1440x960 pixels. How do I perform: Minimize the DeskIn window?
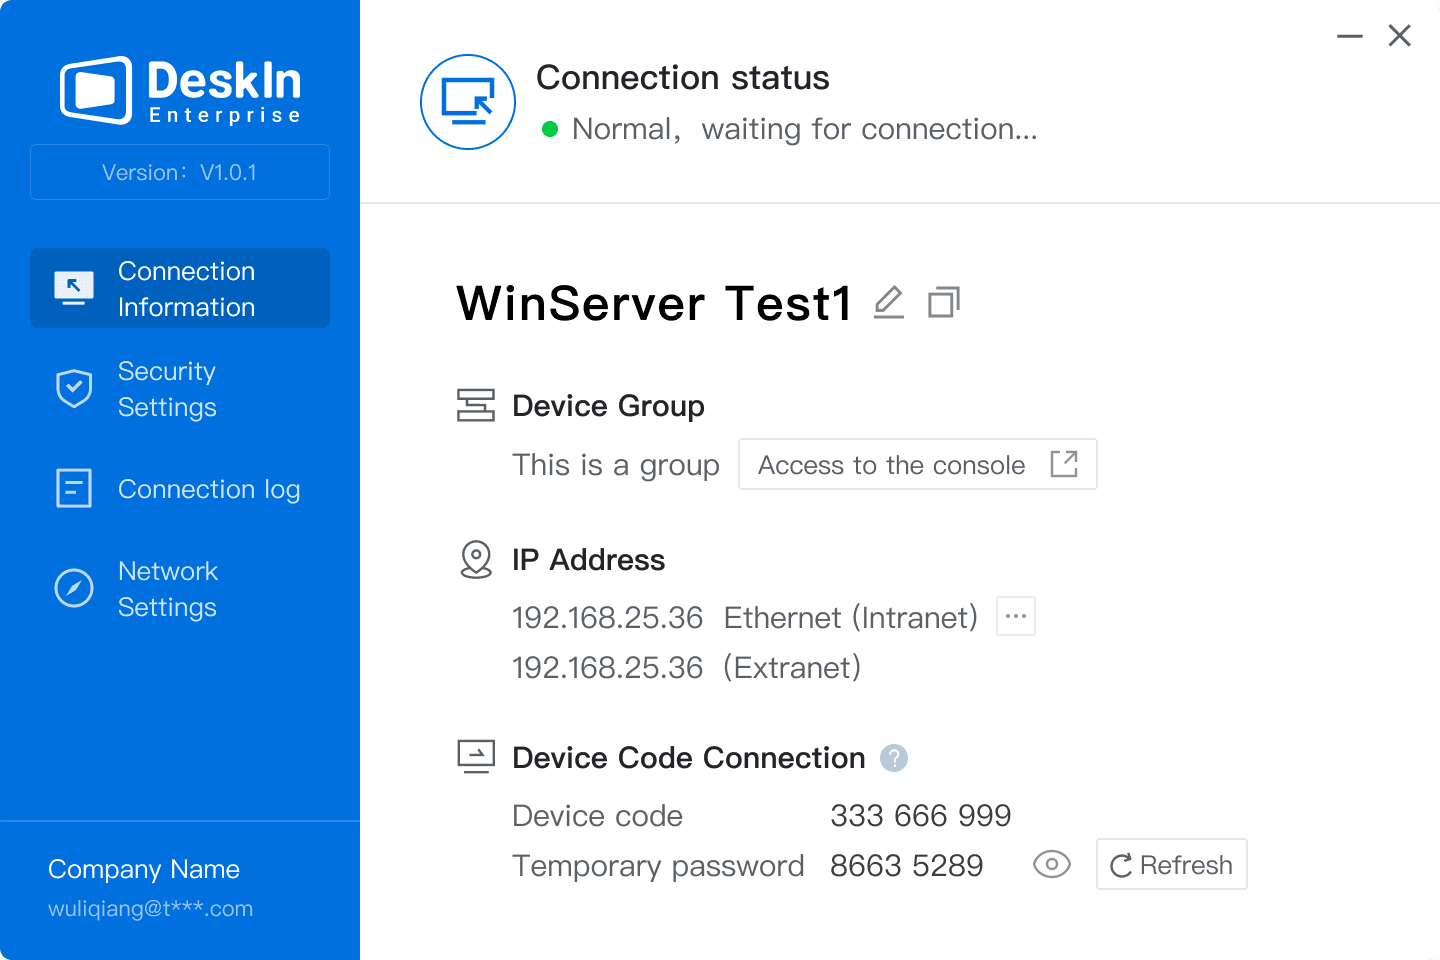tap(1349, 36)
